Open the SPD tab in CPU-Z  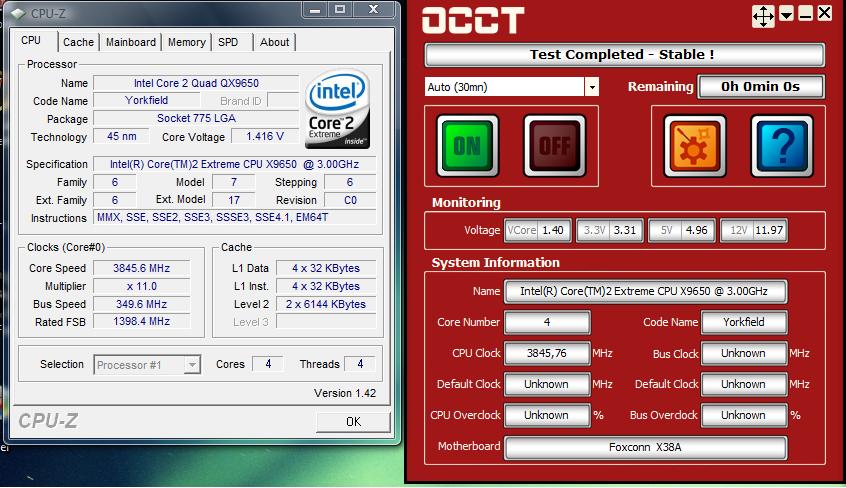pos(228,42)
